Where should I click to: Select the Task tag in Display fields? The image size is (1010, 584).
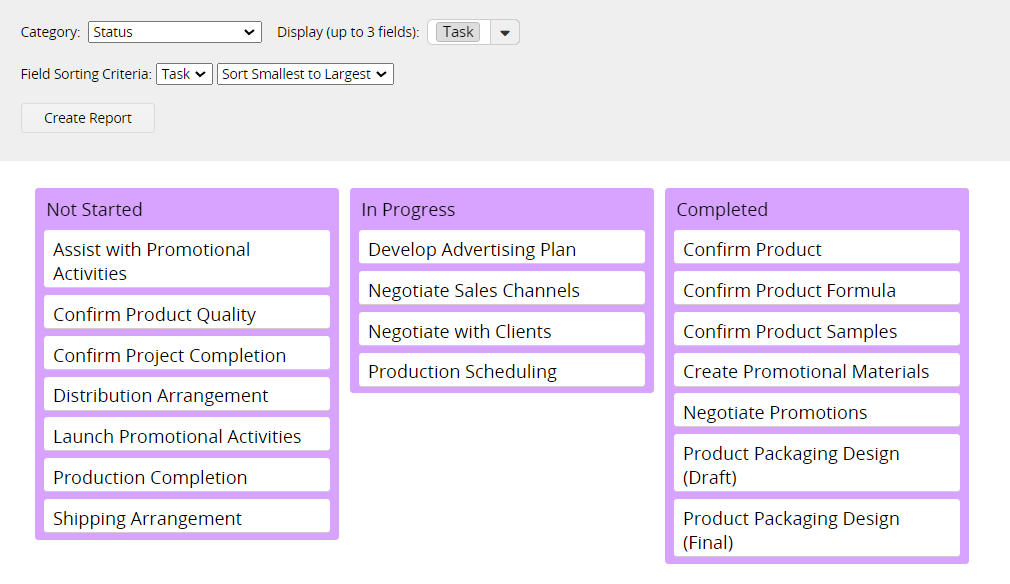[x=458, y=32]
